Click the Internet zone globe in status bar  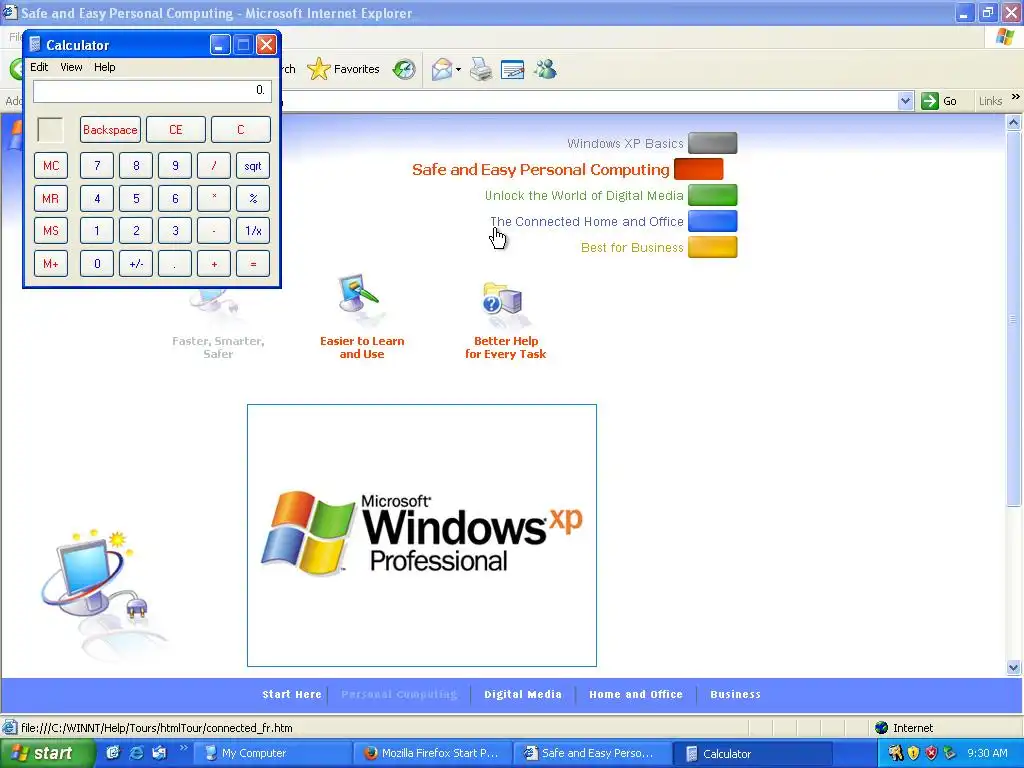pos(882,728)
